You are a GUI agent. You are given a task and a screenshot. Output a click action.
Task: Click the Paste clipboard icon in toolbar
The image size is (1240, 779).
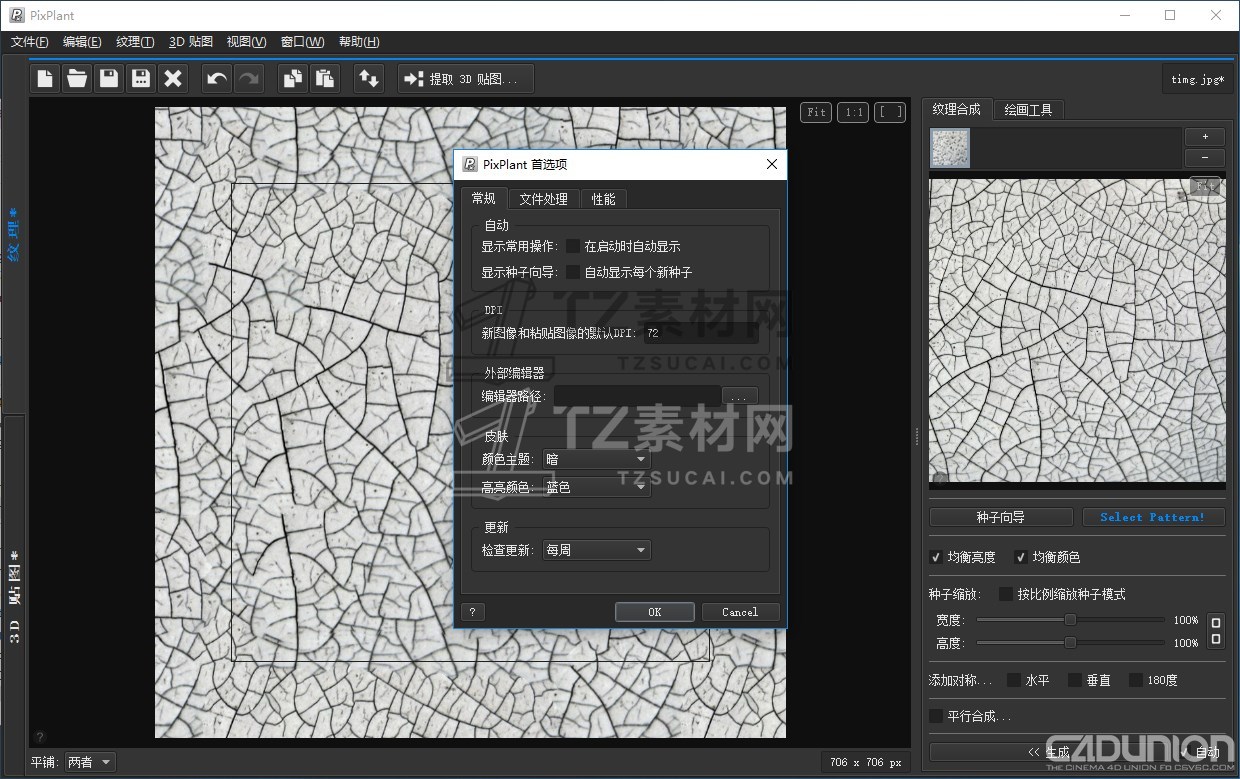[x=324, y=78]
